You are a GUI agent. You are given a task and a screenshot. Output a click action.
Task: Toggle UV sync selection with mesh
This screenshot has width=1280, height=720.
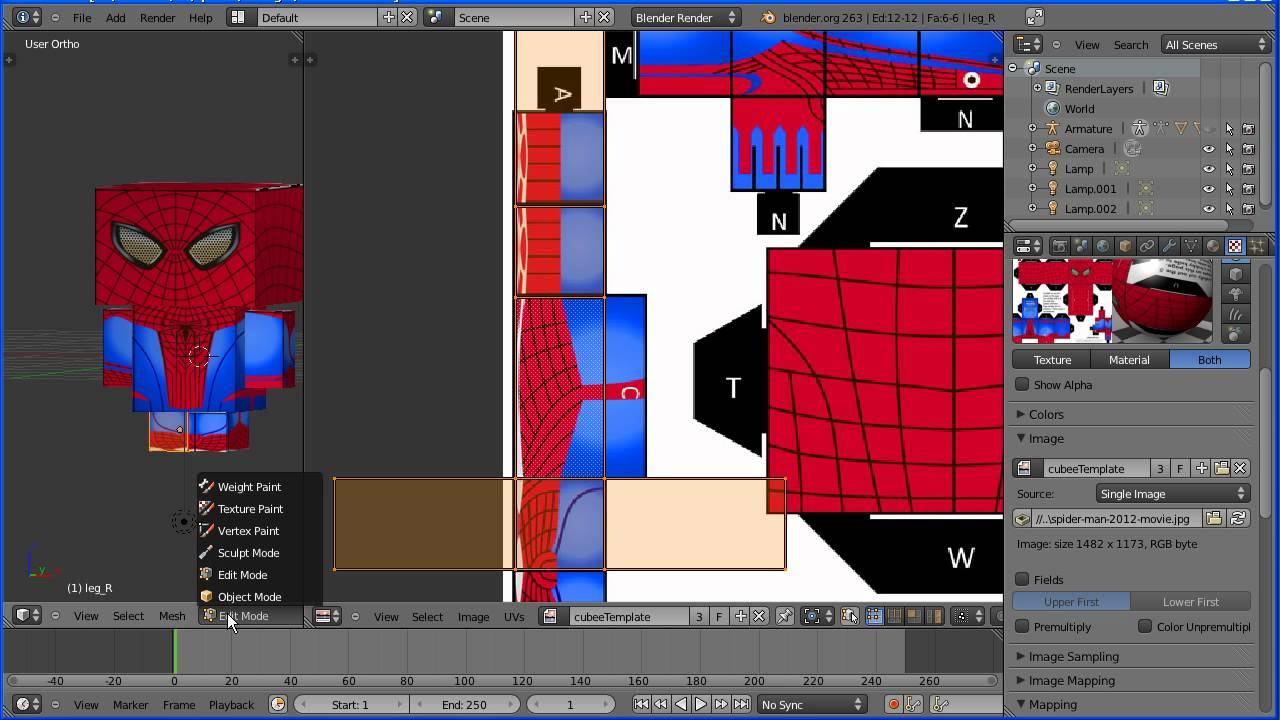tap(850, 617)
